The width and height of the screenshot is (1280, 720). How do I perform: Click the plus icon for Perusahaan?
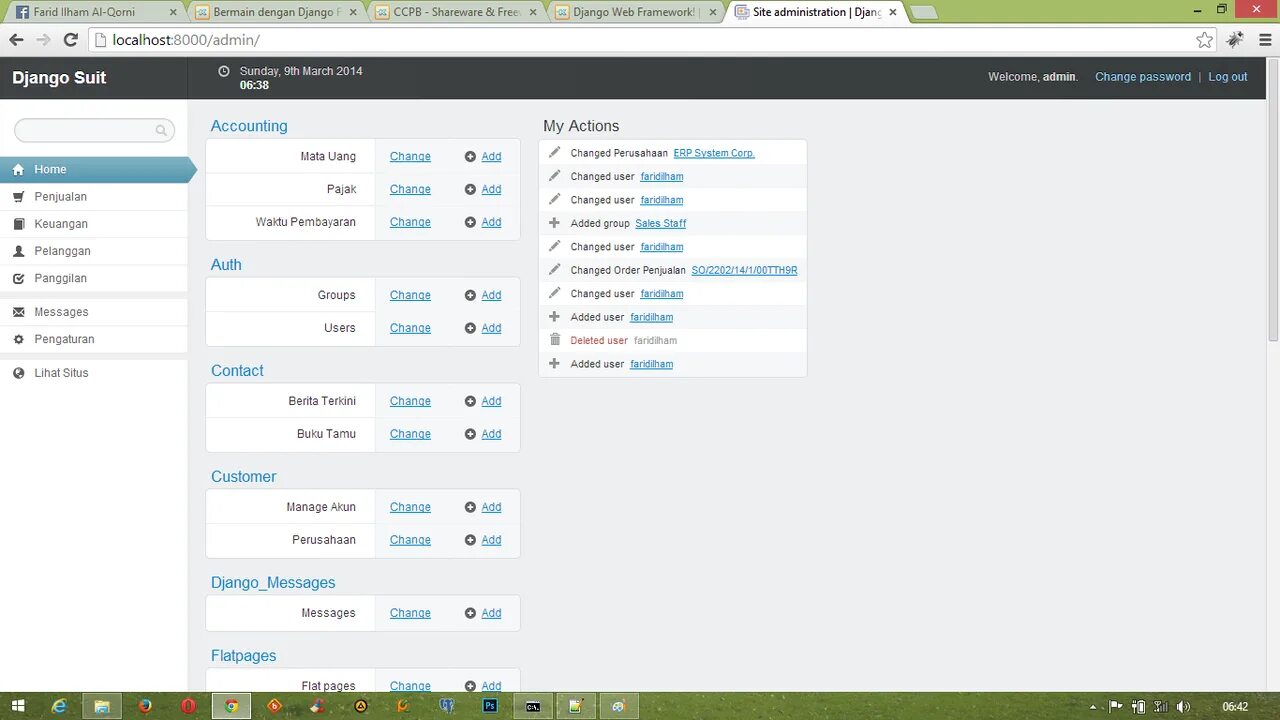tap(470, 541)
